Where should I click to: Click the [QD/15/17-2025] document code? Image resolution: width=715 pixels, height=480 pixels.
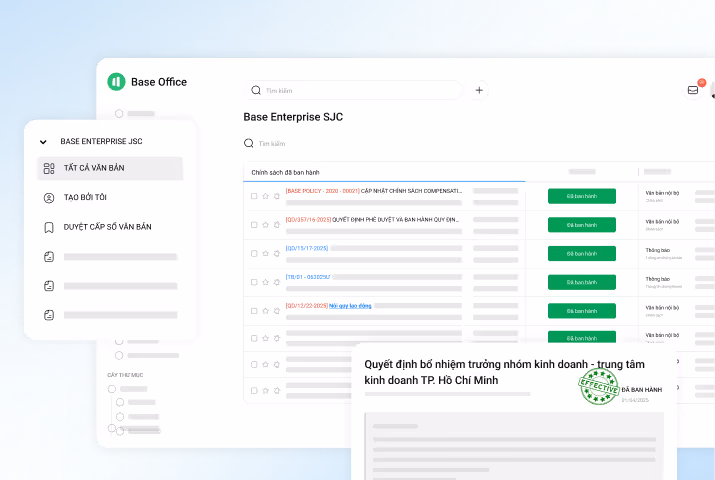coord(307,248)
